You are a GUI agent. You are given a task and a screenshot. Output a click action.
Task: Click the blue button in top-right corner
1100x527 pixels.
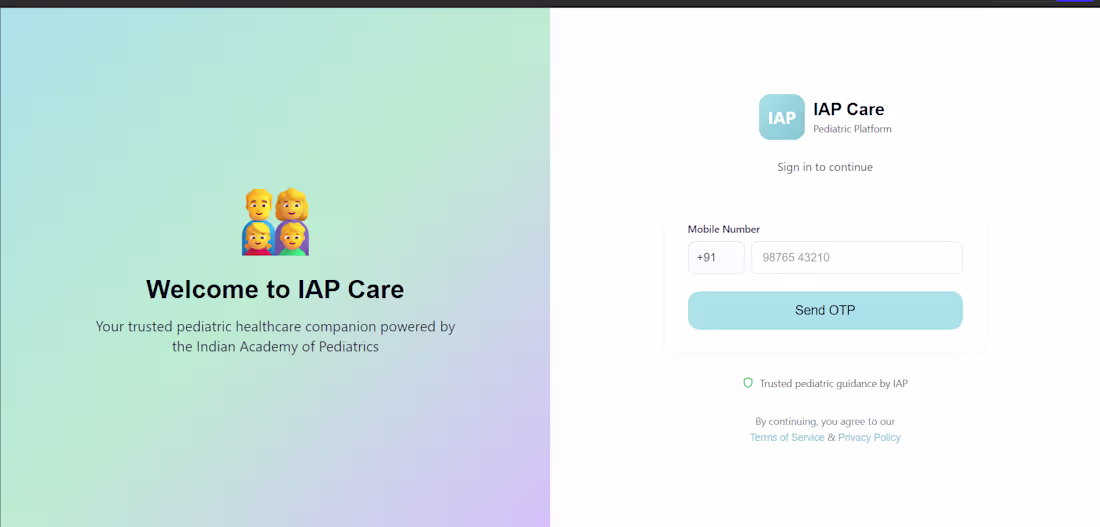pyautogui.click(x=1075, y=1)
